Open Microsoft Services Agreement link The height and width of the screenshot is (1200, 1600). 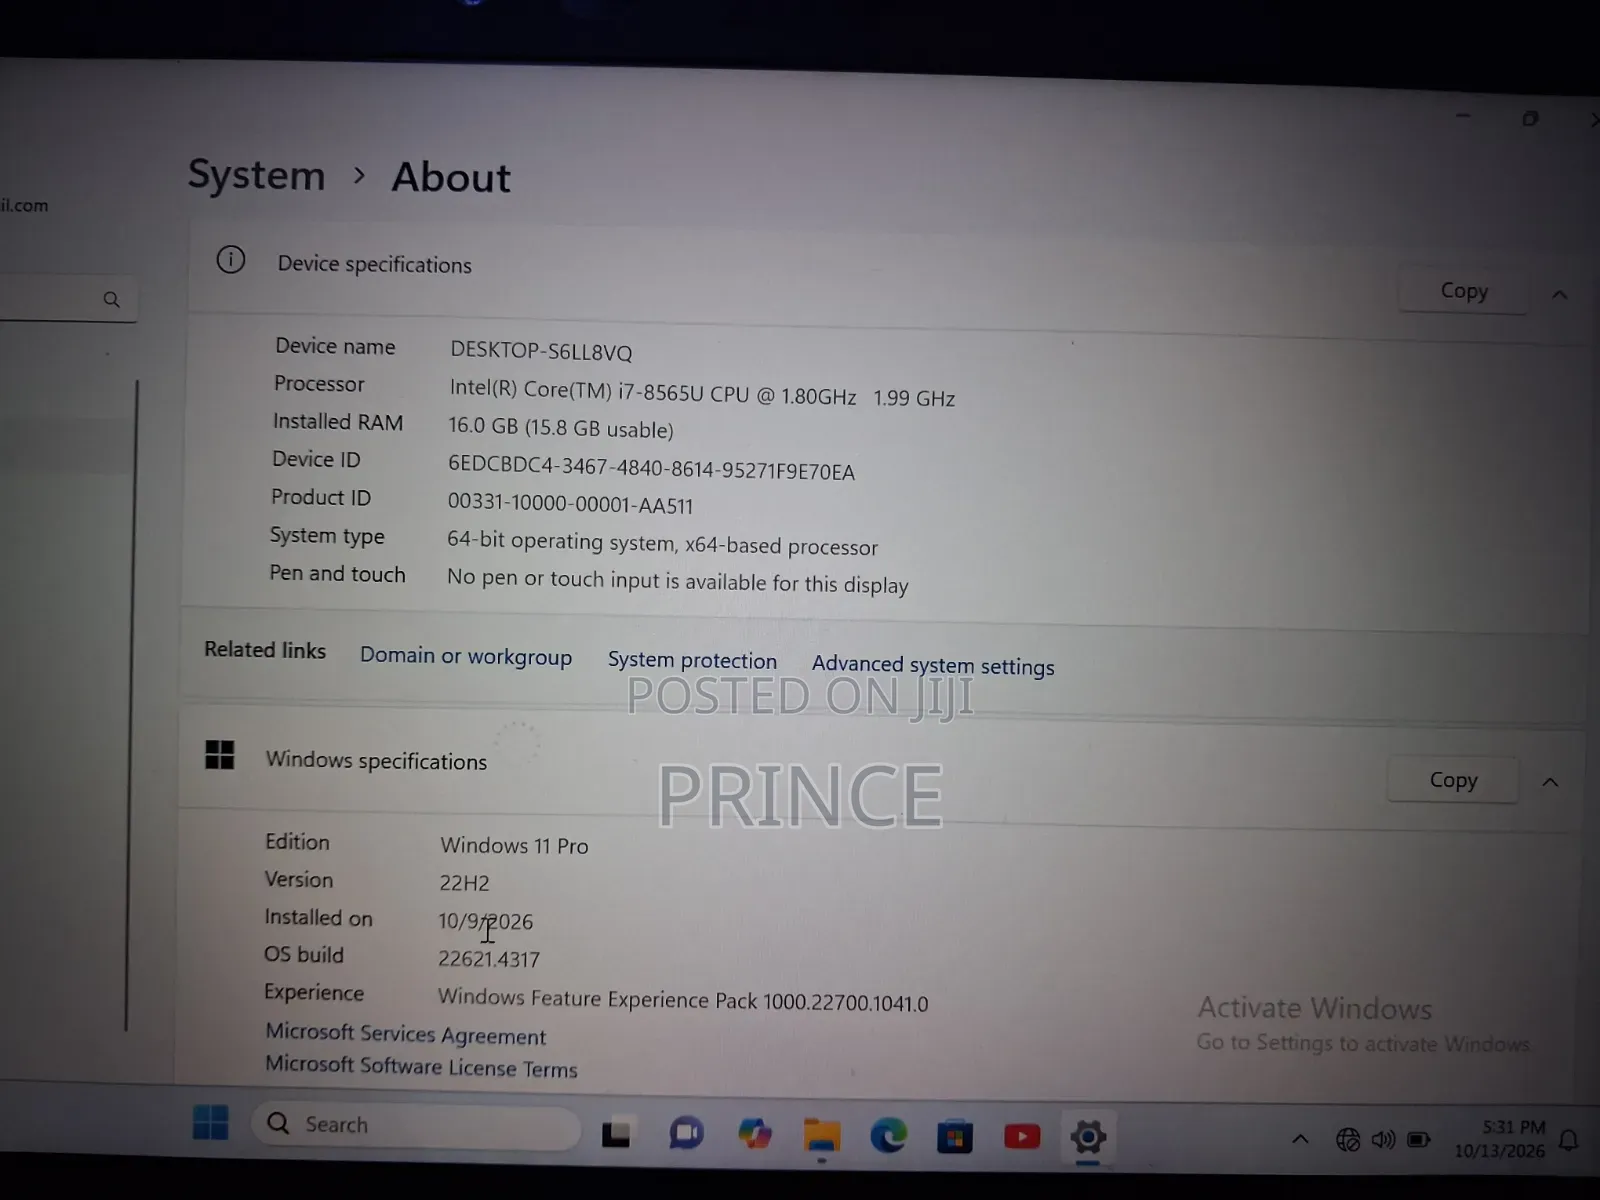coord(405,1034)
